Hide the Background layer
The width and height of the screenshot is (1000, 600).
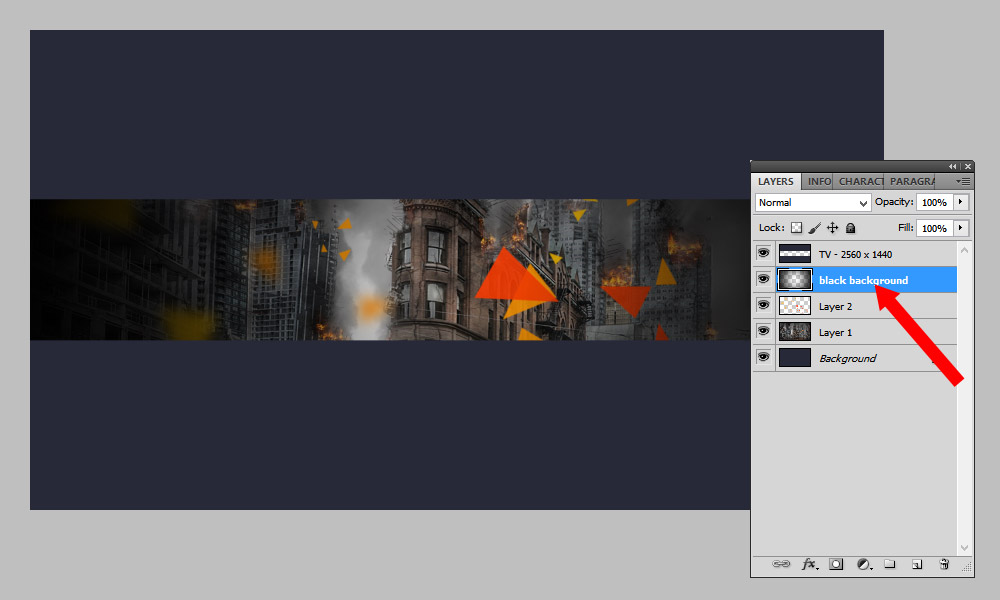point(763,358)
